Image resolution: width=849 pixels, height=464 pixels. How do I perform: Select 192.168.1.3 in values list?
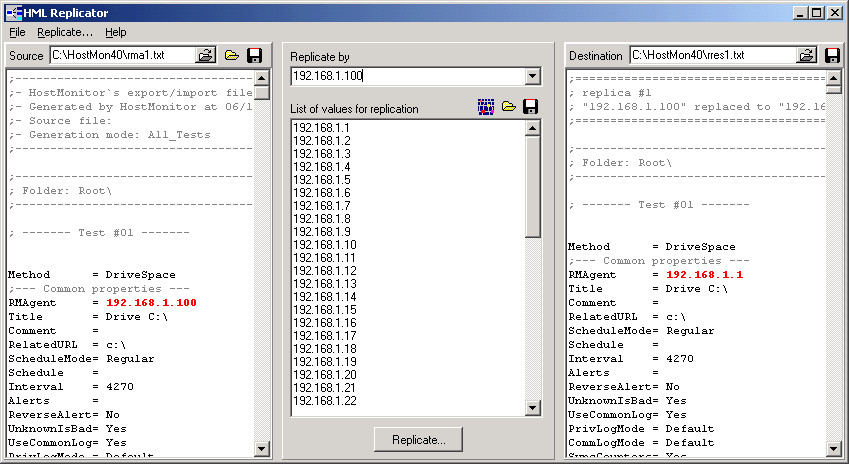(322, 154)
